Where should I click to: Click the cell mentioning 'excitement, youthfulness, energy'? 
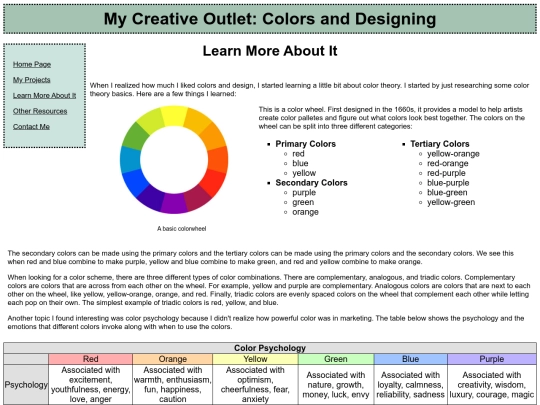pos(91,385)
